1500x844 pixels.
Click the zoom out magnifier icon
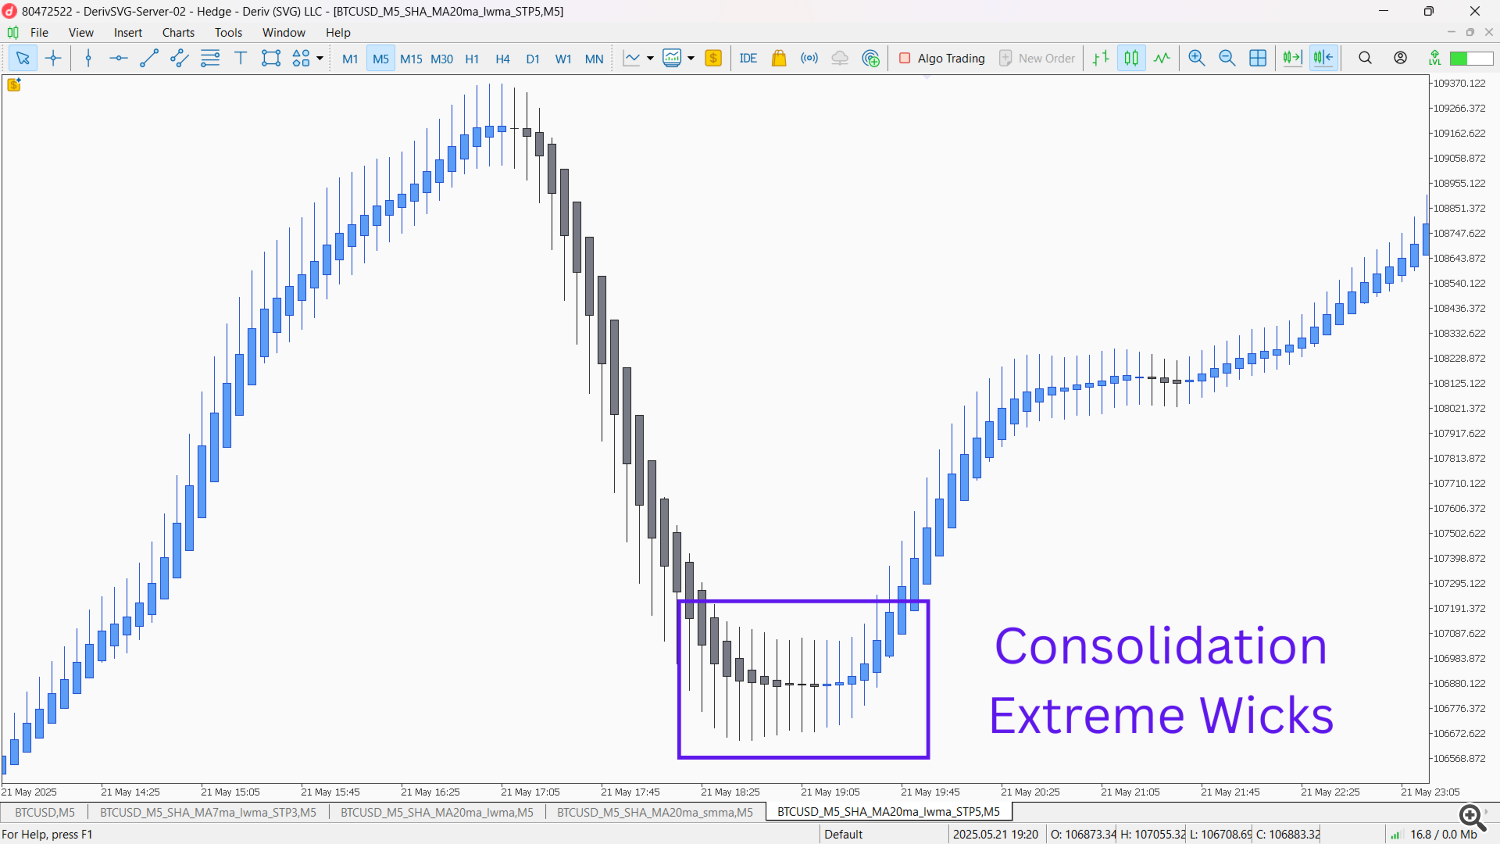pyautogui.click(x=1227, y=58)
